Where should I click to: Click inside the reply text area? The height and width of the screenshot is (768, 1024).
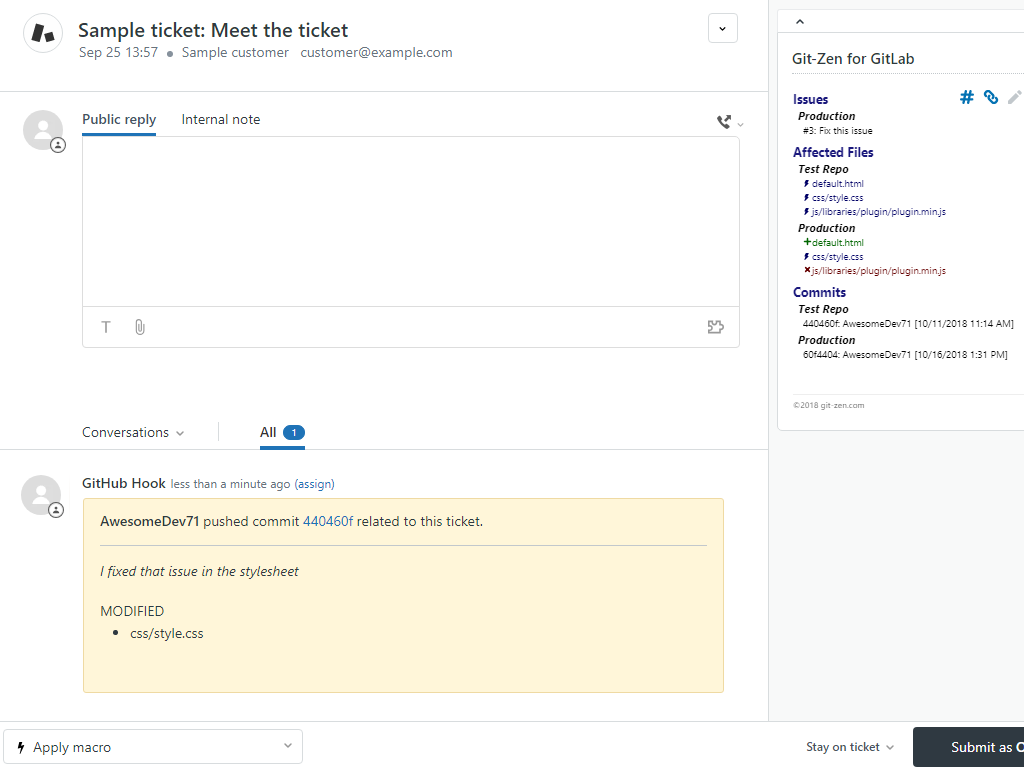(x=410, y=220)
